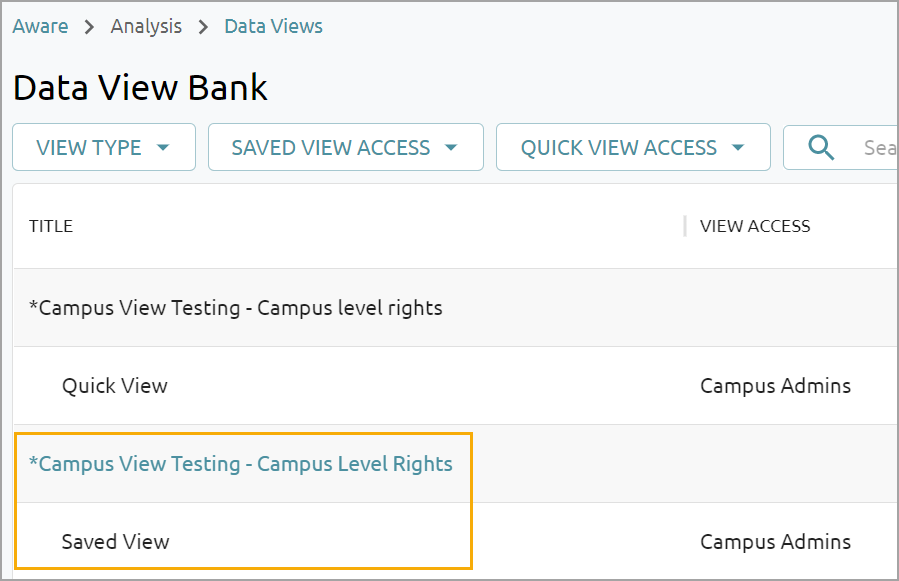The height and width of the screenshot is (581, 899).
Task: Click the VIEW TYPE dropdown arrow
Action: point(163,147)
